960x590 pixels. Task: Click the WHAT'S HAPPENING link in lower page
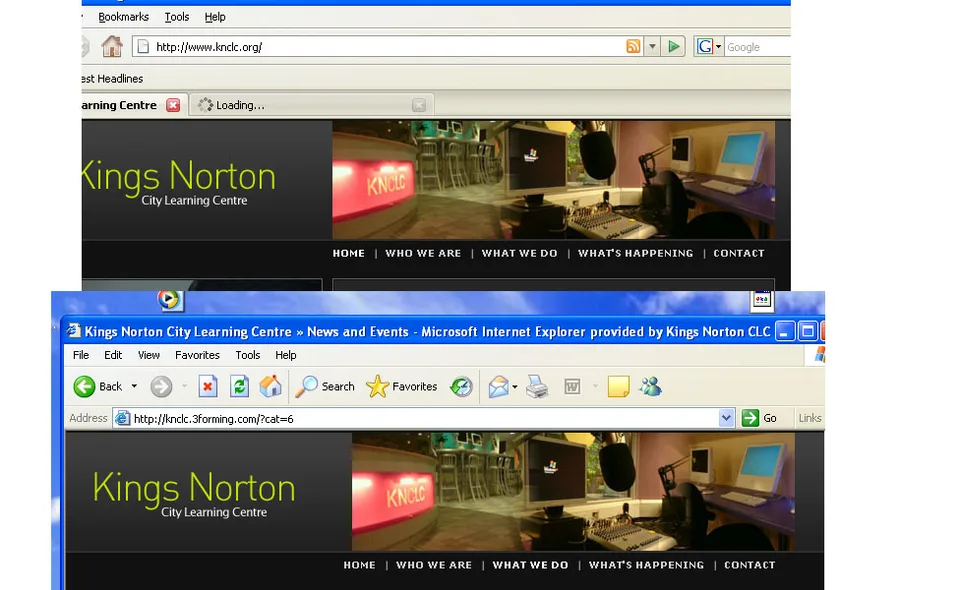tap(647, 565)
